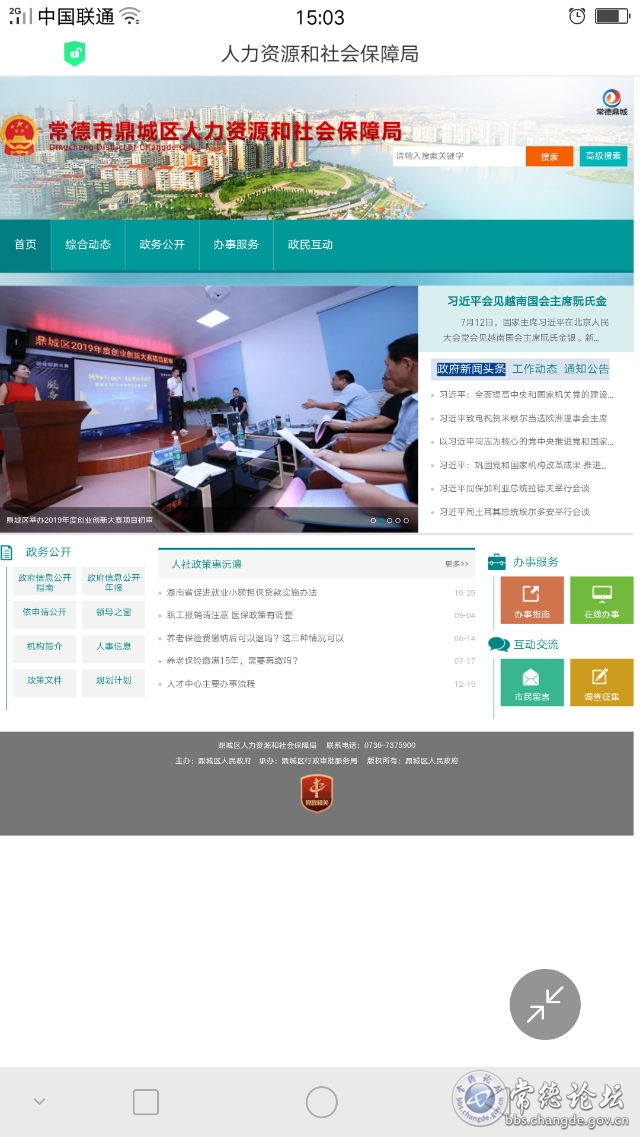
Task: Click the national emblem logo in banner
Action: click(20, 135)
